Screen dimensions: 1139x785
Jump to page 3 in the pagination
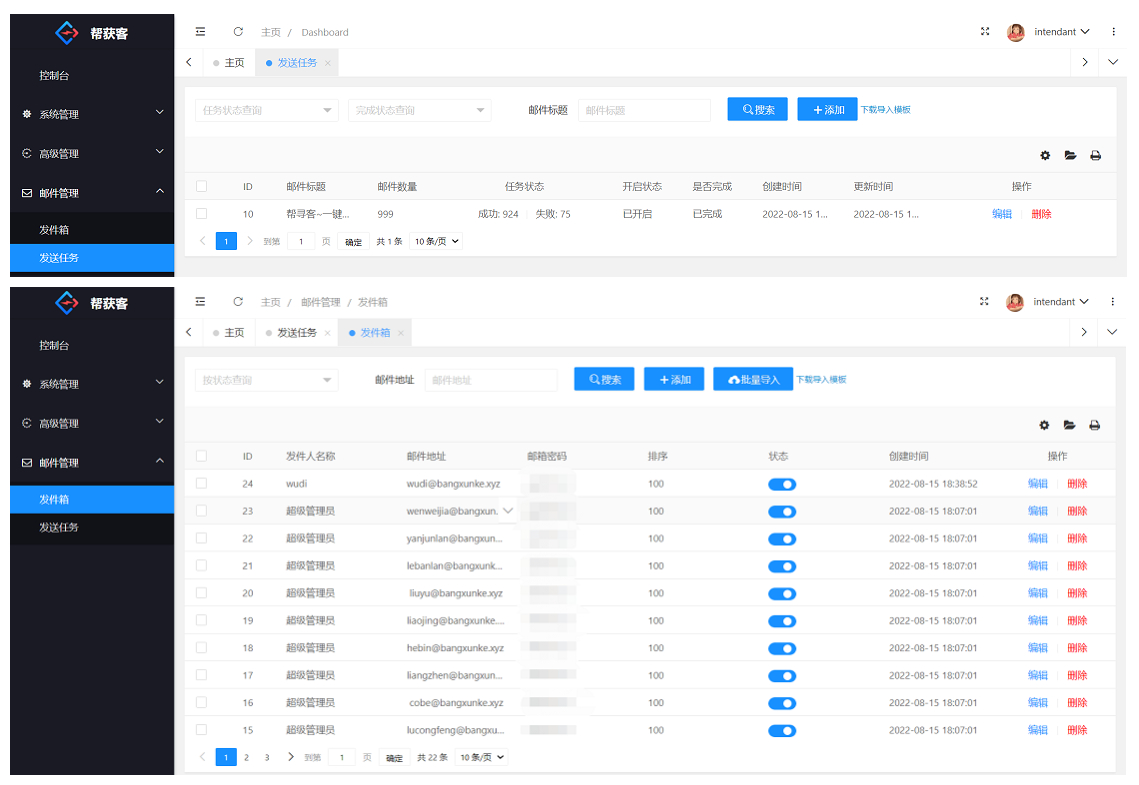(267, 758)
